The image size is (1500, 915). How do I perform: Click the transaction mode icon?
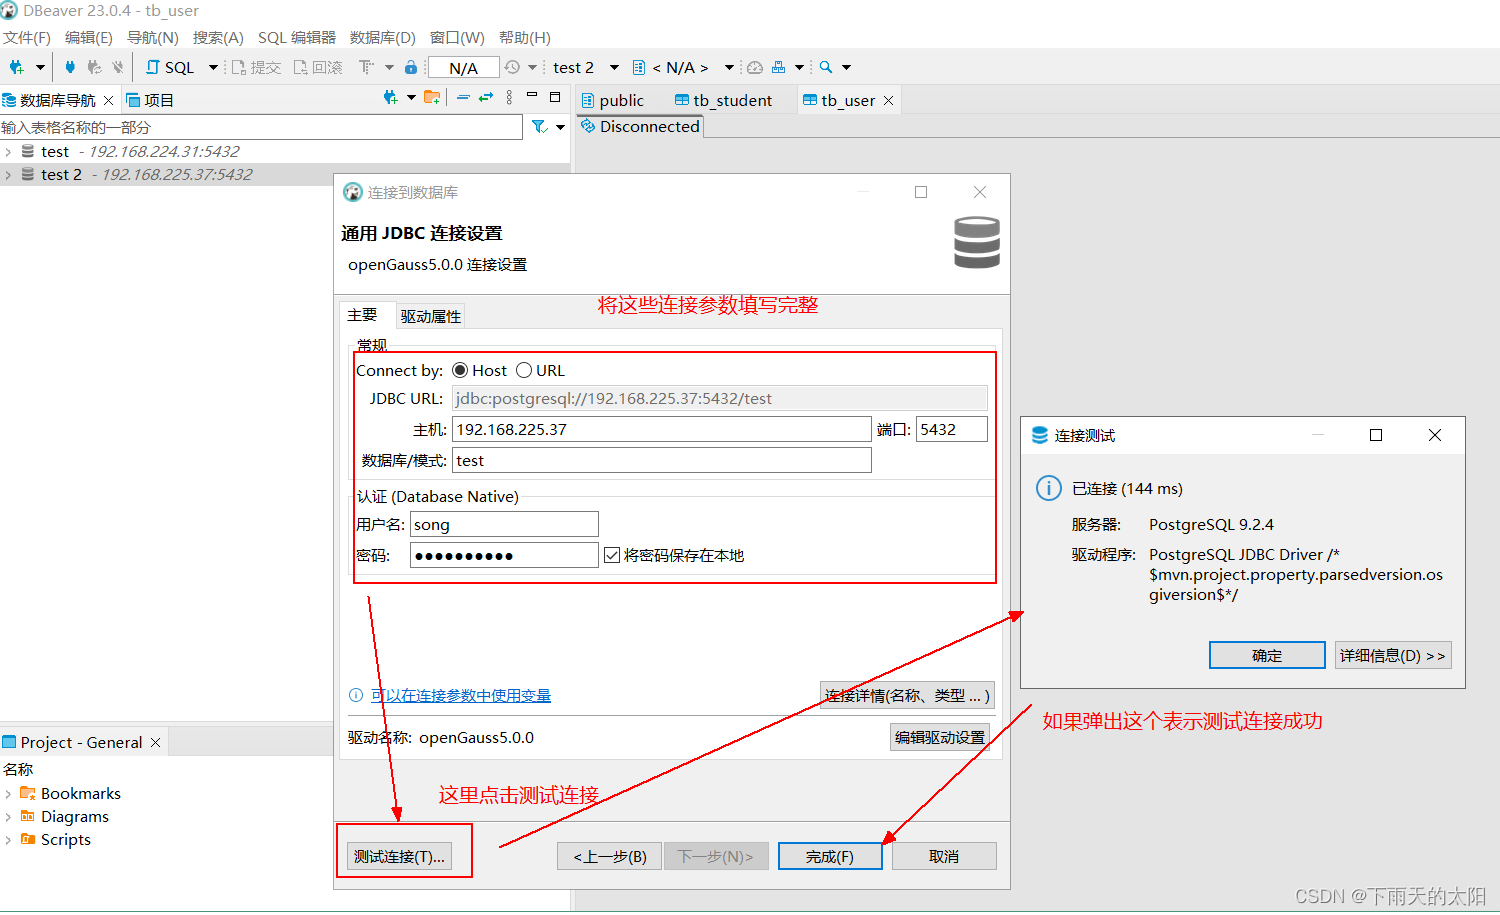(x=366, y=67)
